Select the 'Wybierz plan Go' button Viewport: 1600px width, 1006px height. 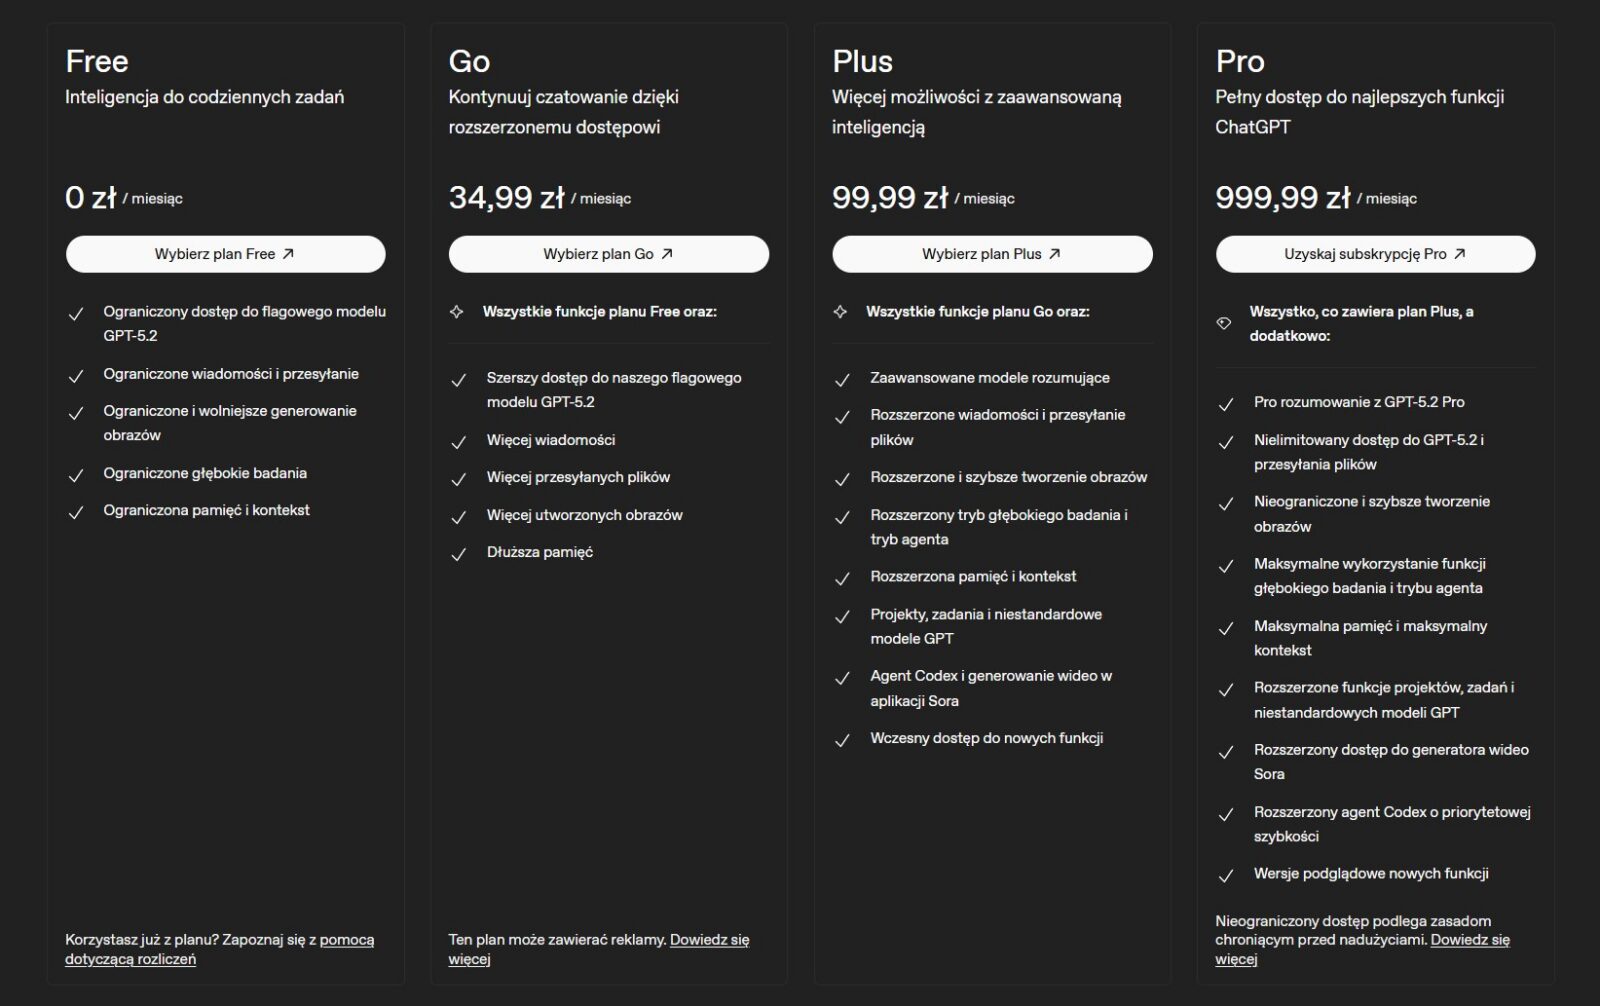click(608, 254)
